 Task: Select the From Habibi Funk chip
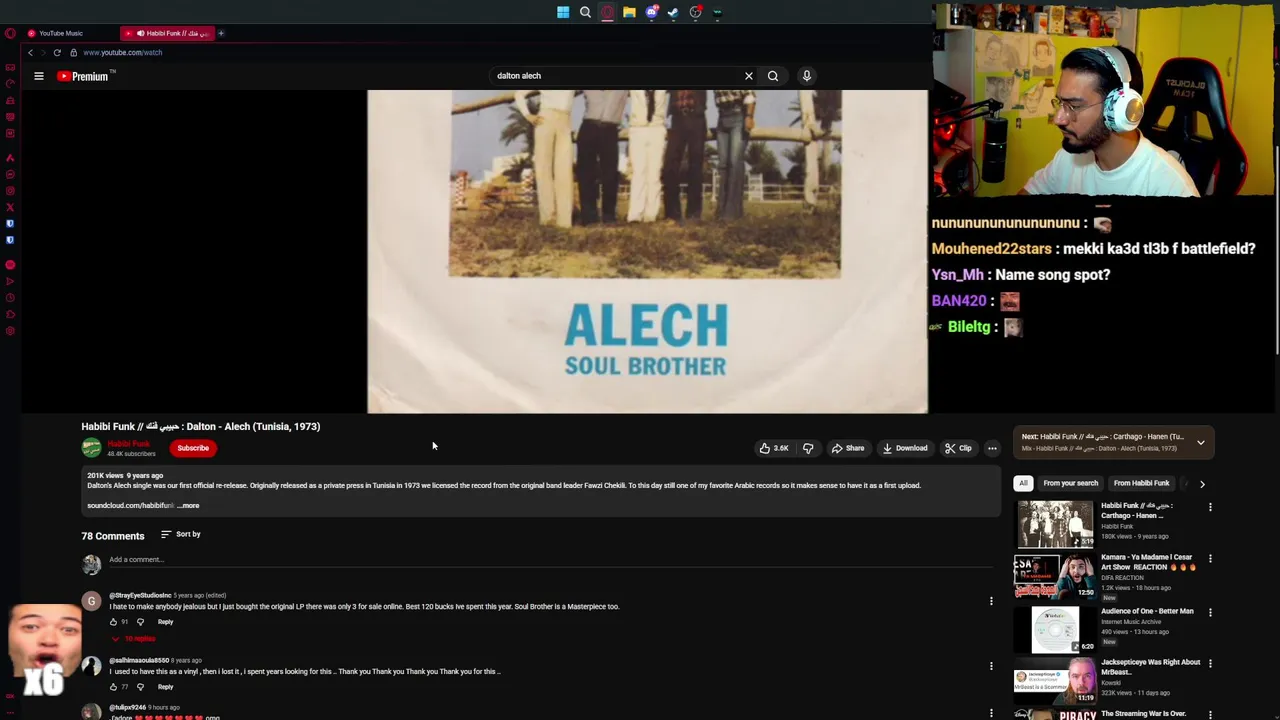1141,483
